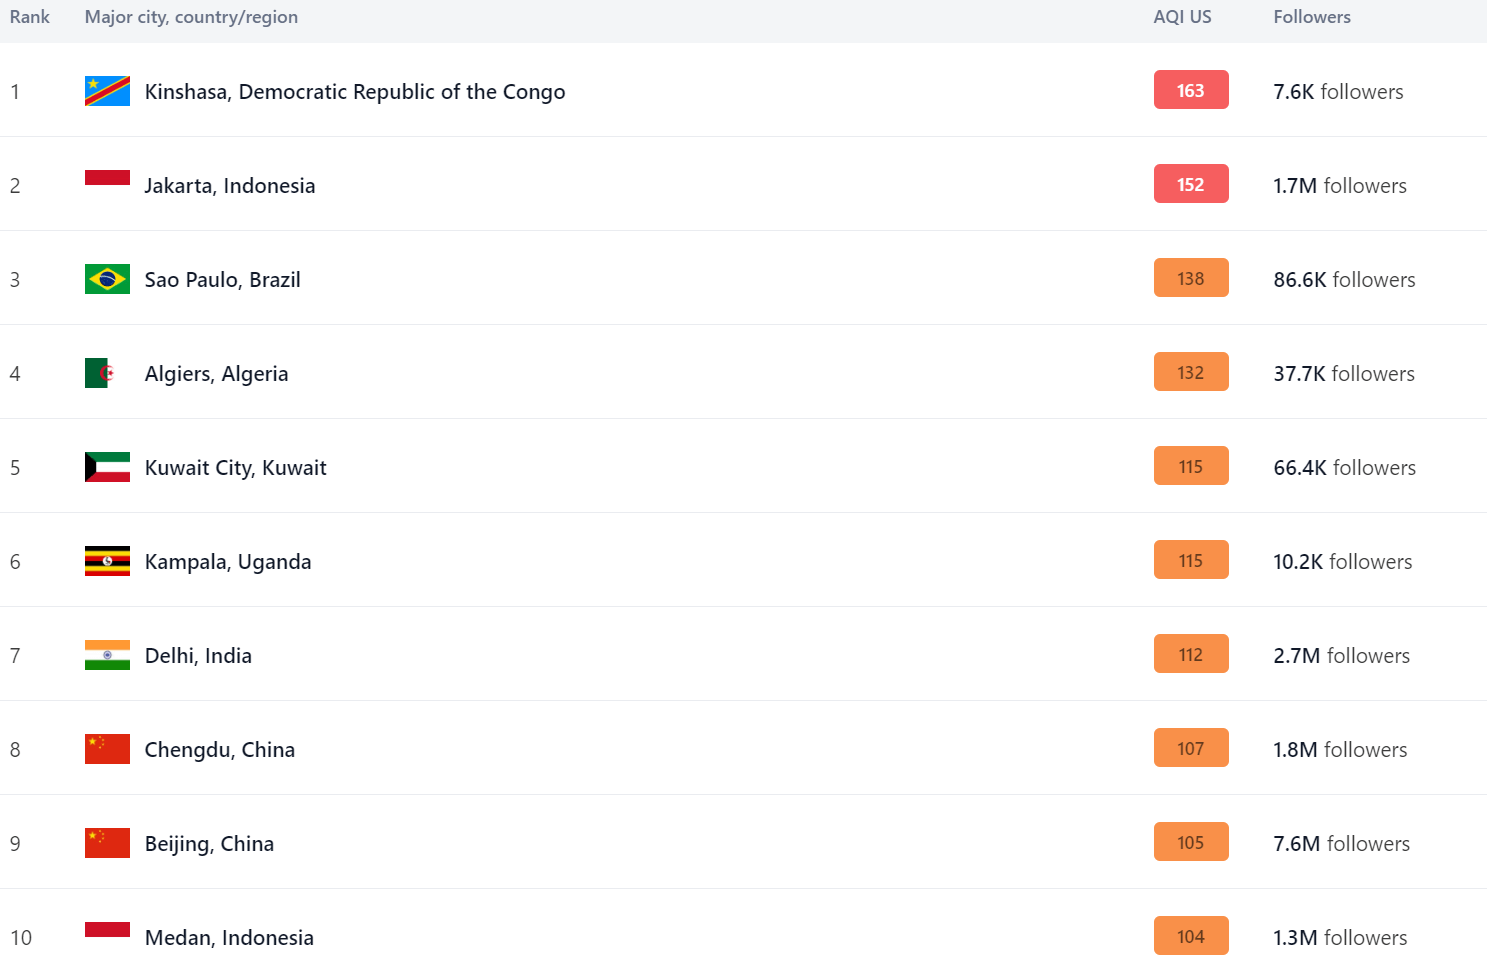This screenshot has width=1487, height=972.
Task: Select the orange 138 AQI badge
Action: click(1191, 278)
